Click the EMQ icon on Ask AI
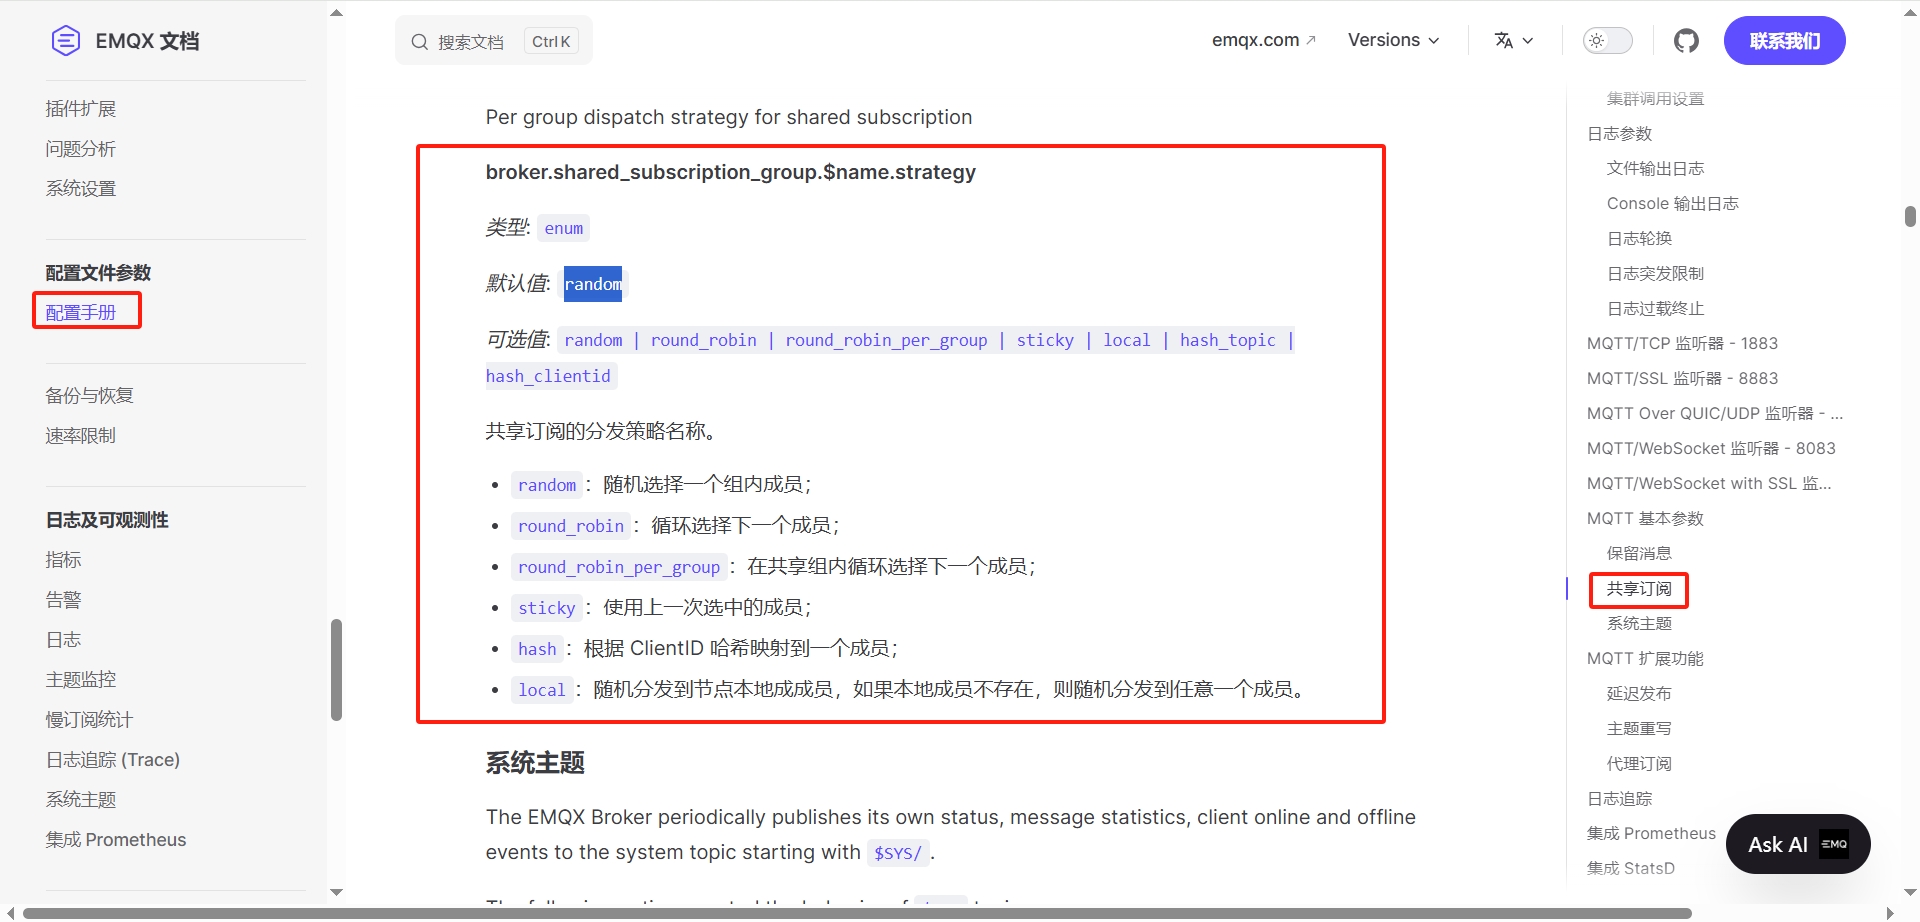This screenshot has height=922, width=1920. [1834, 844]
